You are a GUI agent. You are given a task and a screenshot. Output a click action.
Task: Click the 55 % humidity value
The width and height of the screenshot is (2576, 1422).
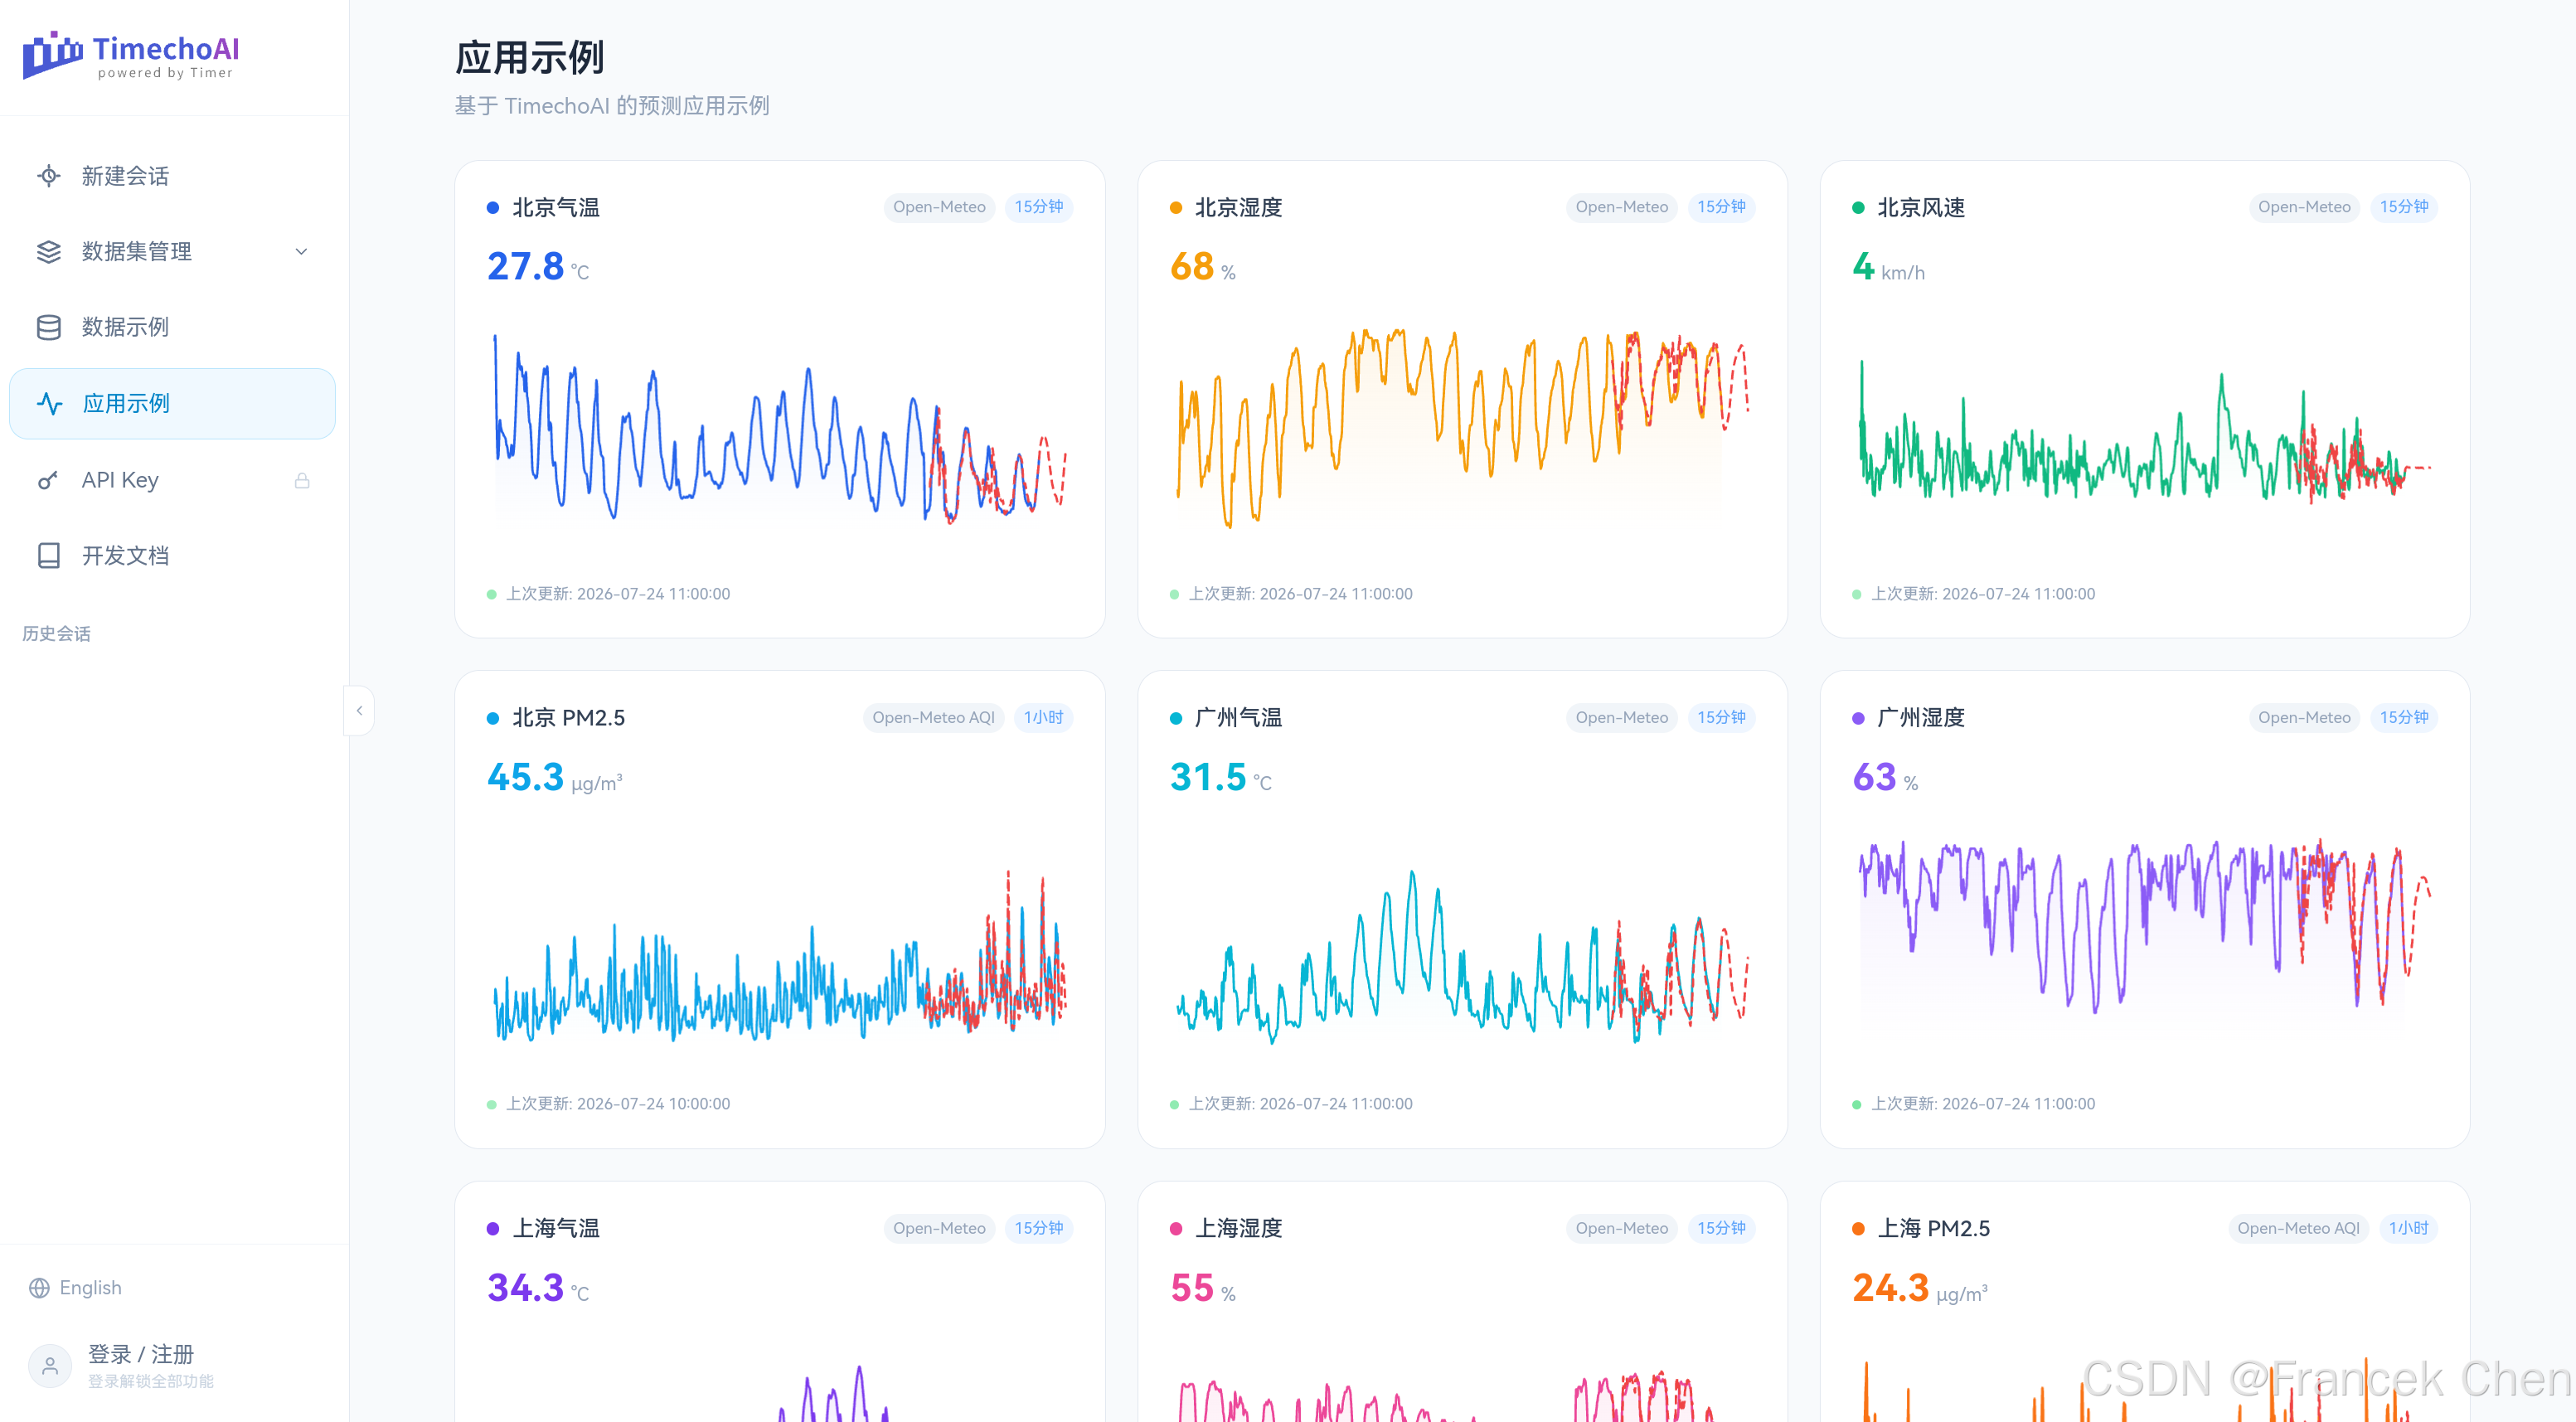pos(1203,1288)
